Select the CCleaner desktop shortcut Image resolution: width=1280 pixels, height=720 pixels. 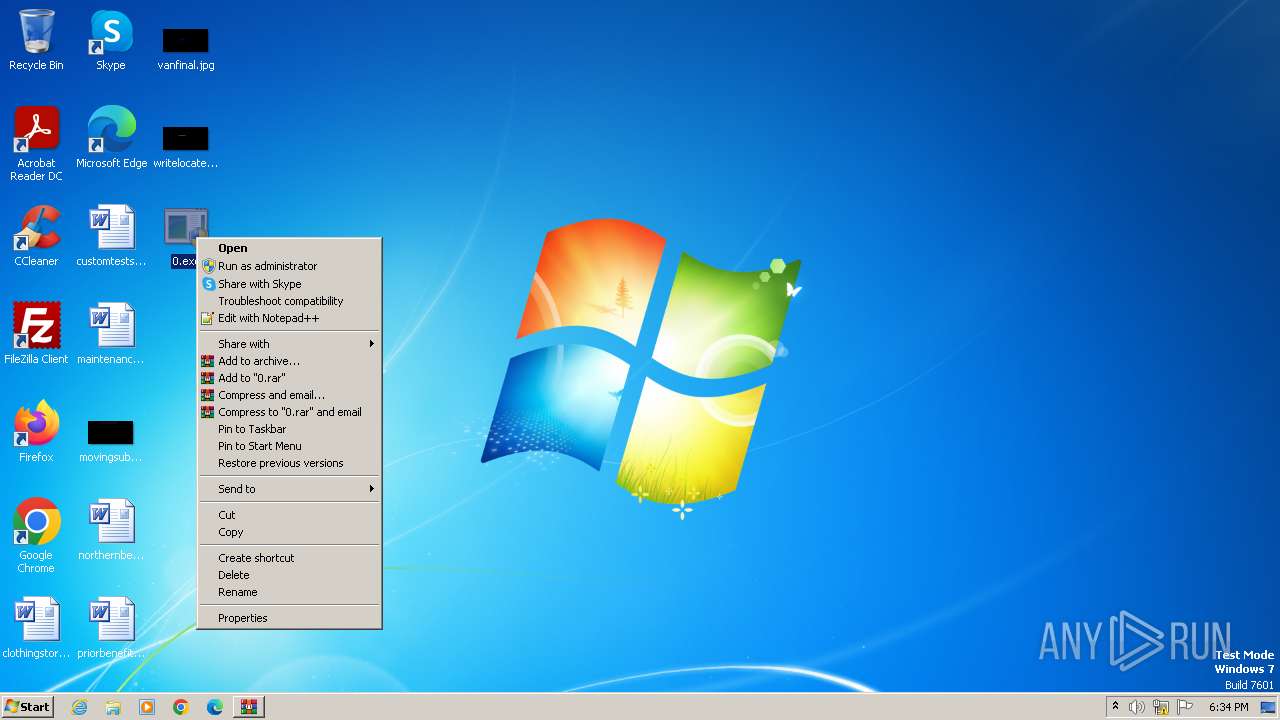click(36, 236)
